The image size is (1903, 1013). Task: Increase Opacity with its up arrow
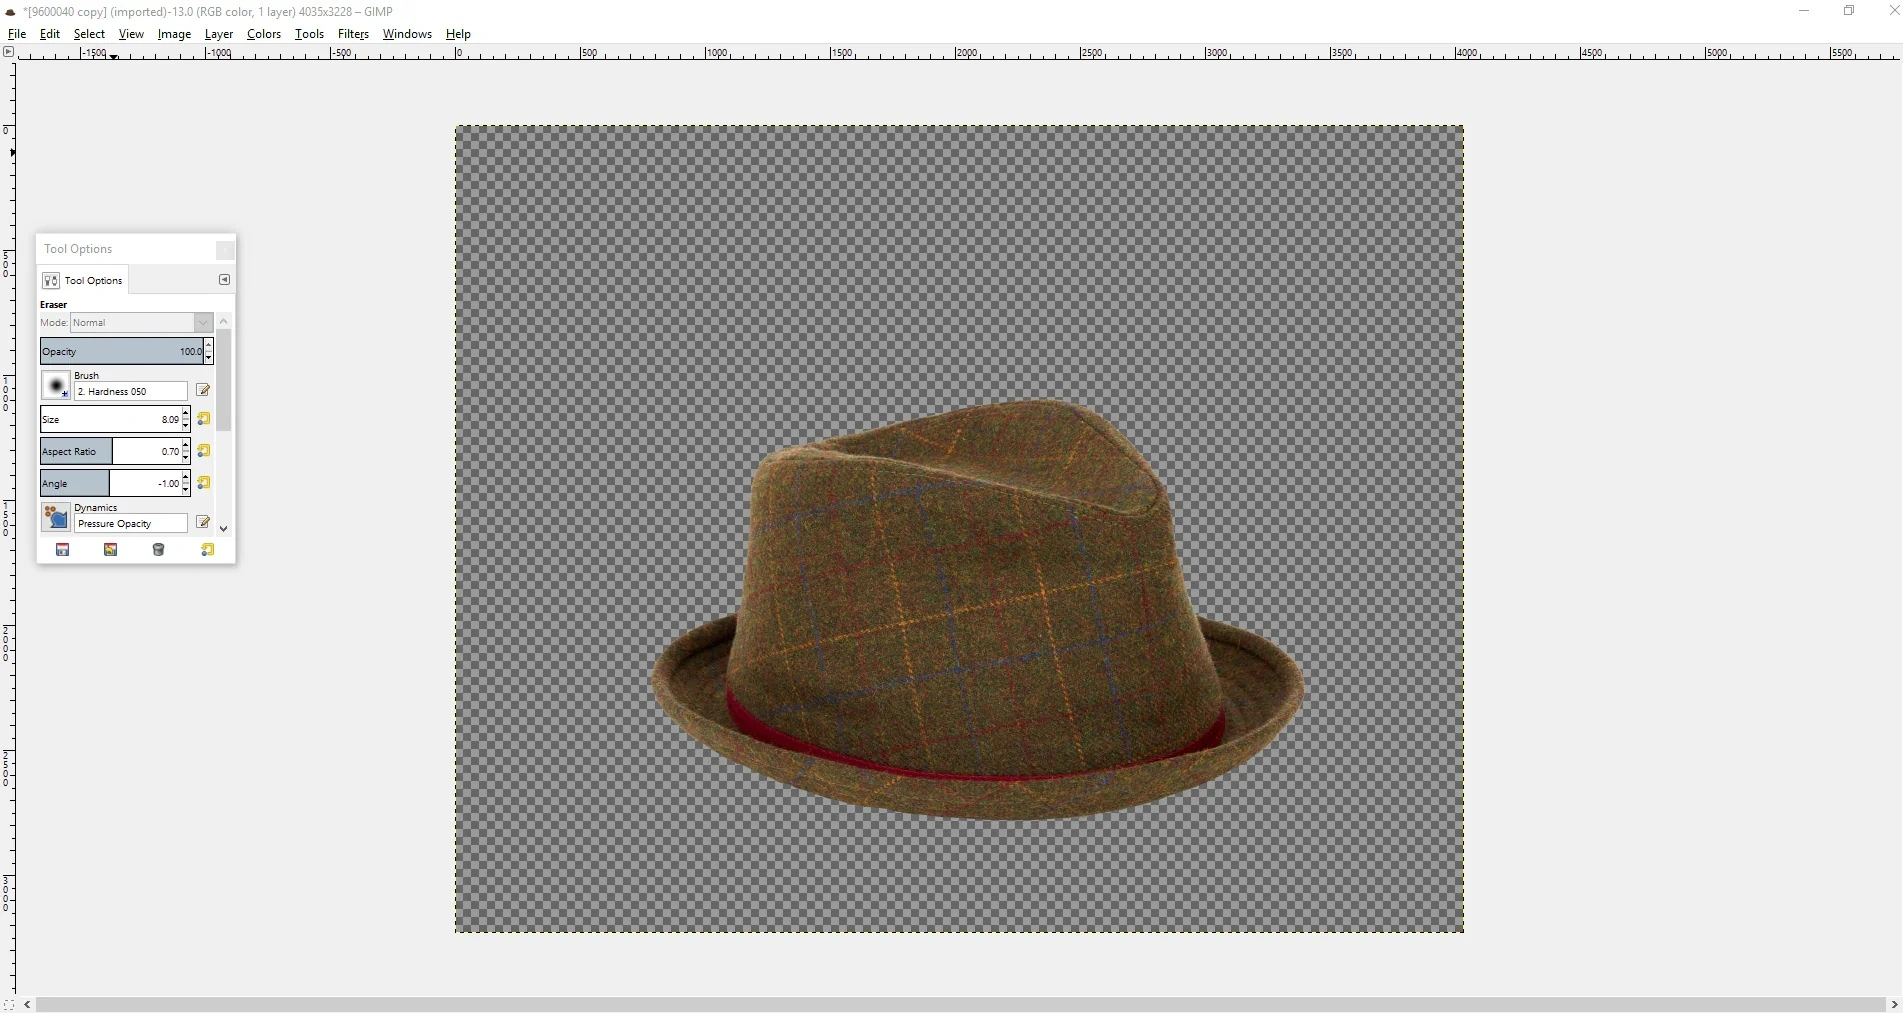coord(208,345)
